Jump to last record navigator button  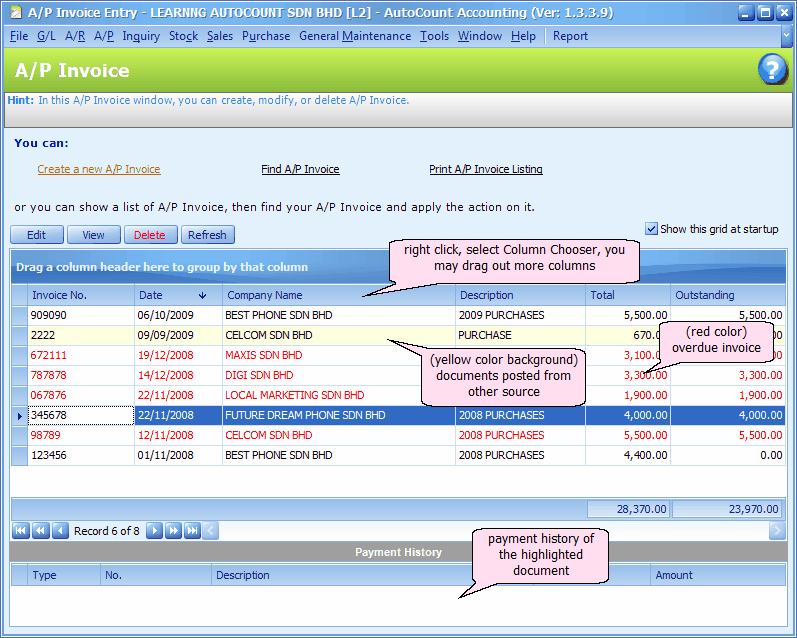click(x=192, y=531)
